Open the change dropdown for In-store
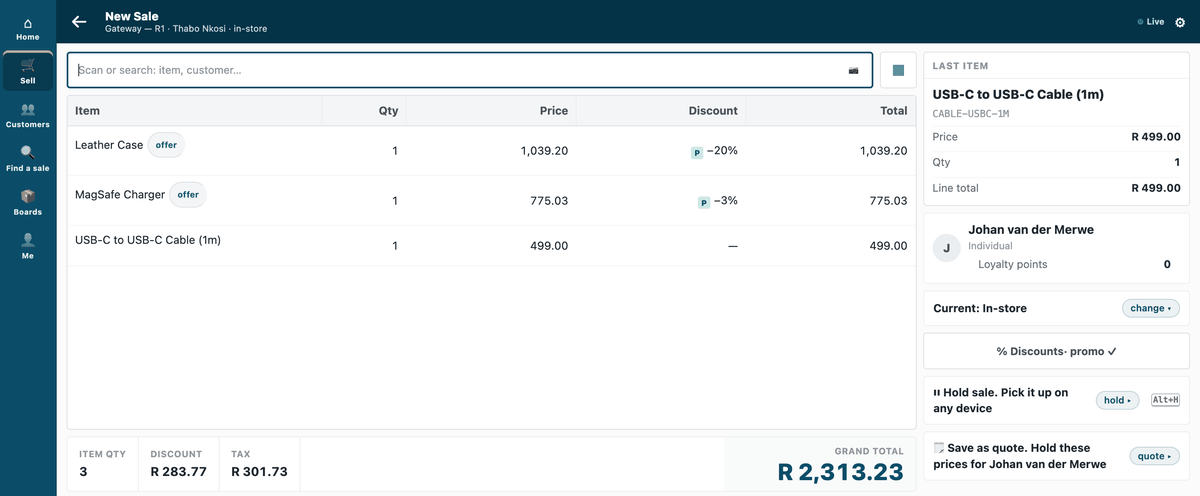The image size is (1200, 496). [1150, 308]
